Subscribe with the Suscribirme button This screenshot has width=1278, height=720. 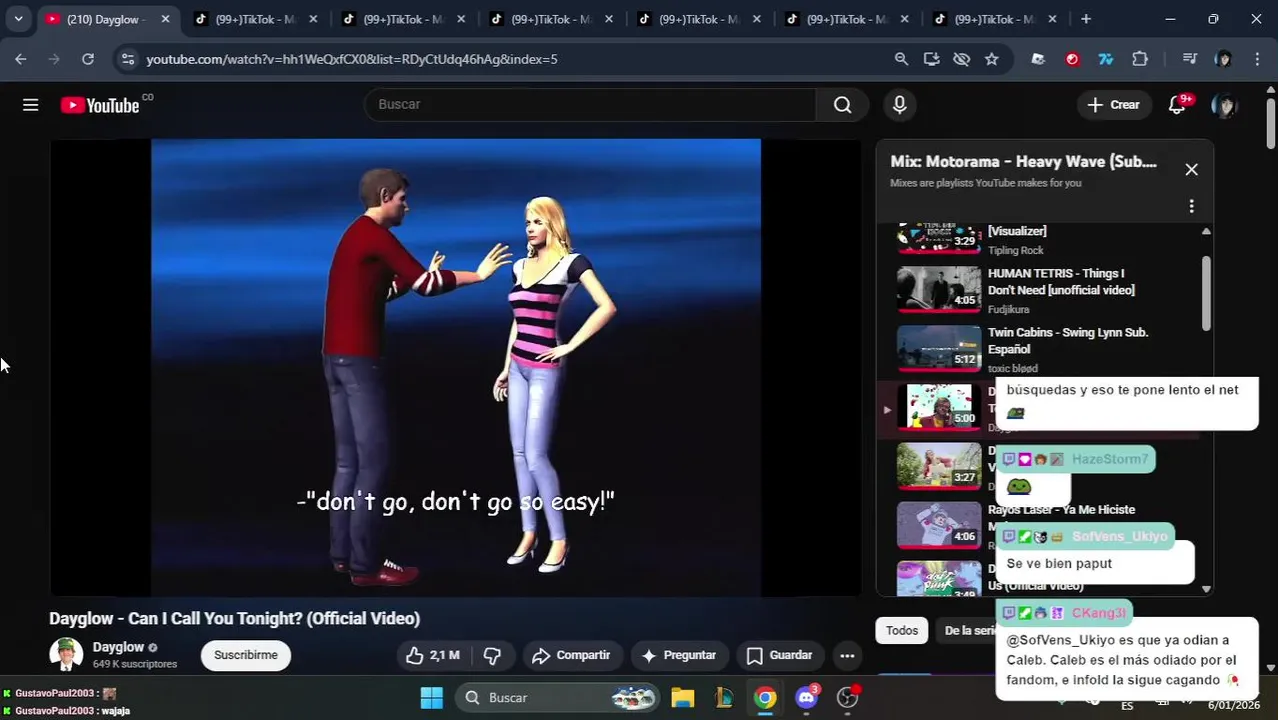[246, 656]
